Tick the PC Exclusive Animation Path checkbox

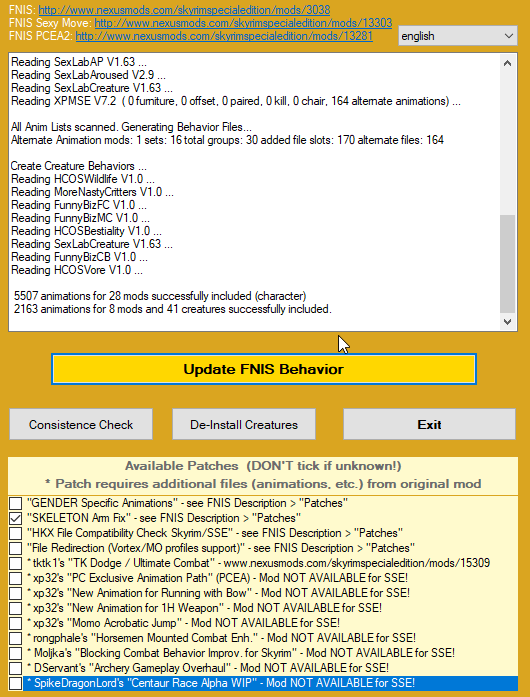click(x=16, y=578)
